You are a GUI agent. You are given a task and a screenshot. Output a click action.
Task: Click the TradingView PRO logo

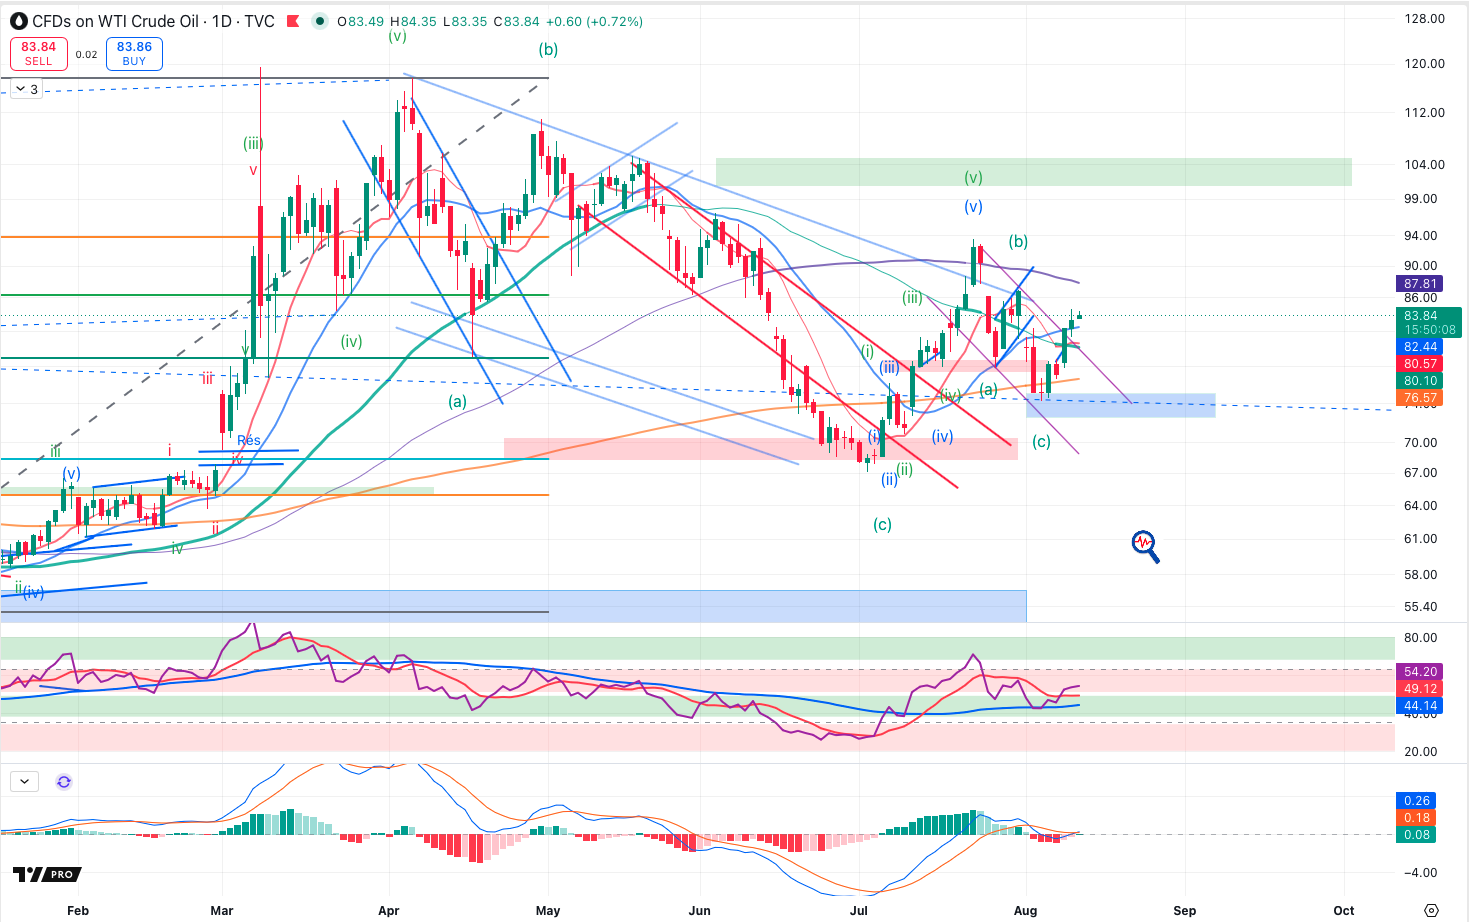click(x=47, y=874)
